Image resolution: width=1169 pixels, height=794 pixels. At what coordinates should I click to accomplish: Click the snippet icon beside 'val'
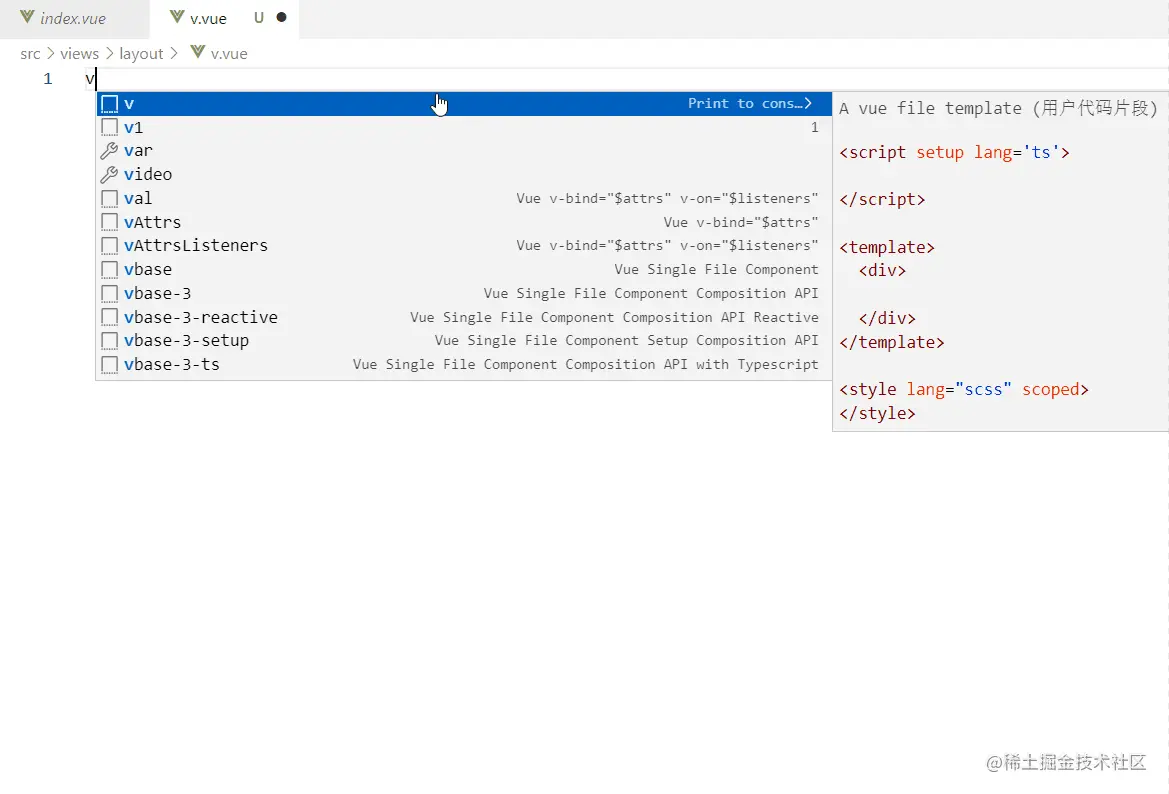coord(110,198)
